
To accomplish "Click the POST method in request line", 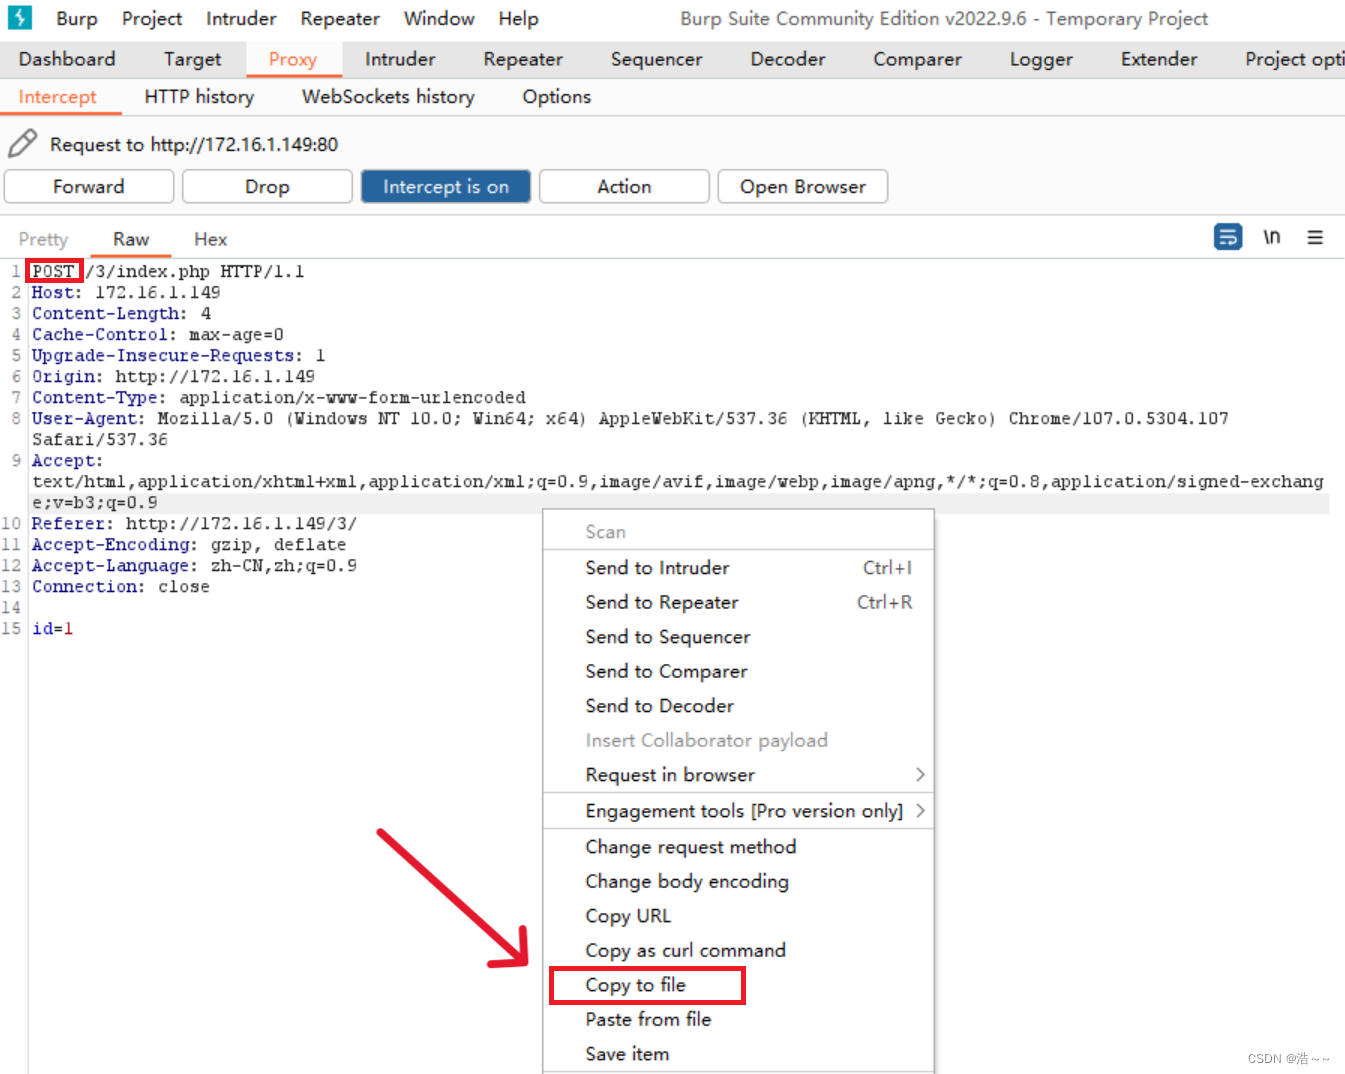I will tap(53, 271).
